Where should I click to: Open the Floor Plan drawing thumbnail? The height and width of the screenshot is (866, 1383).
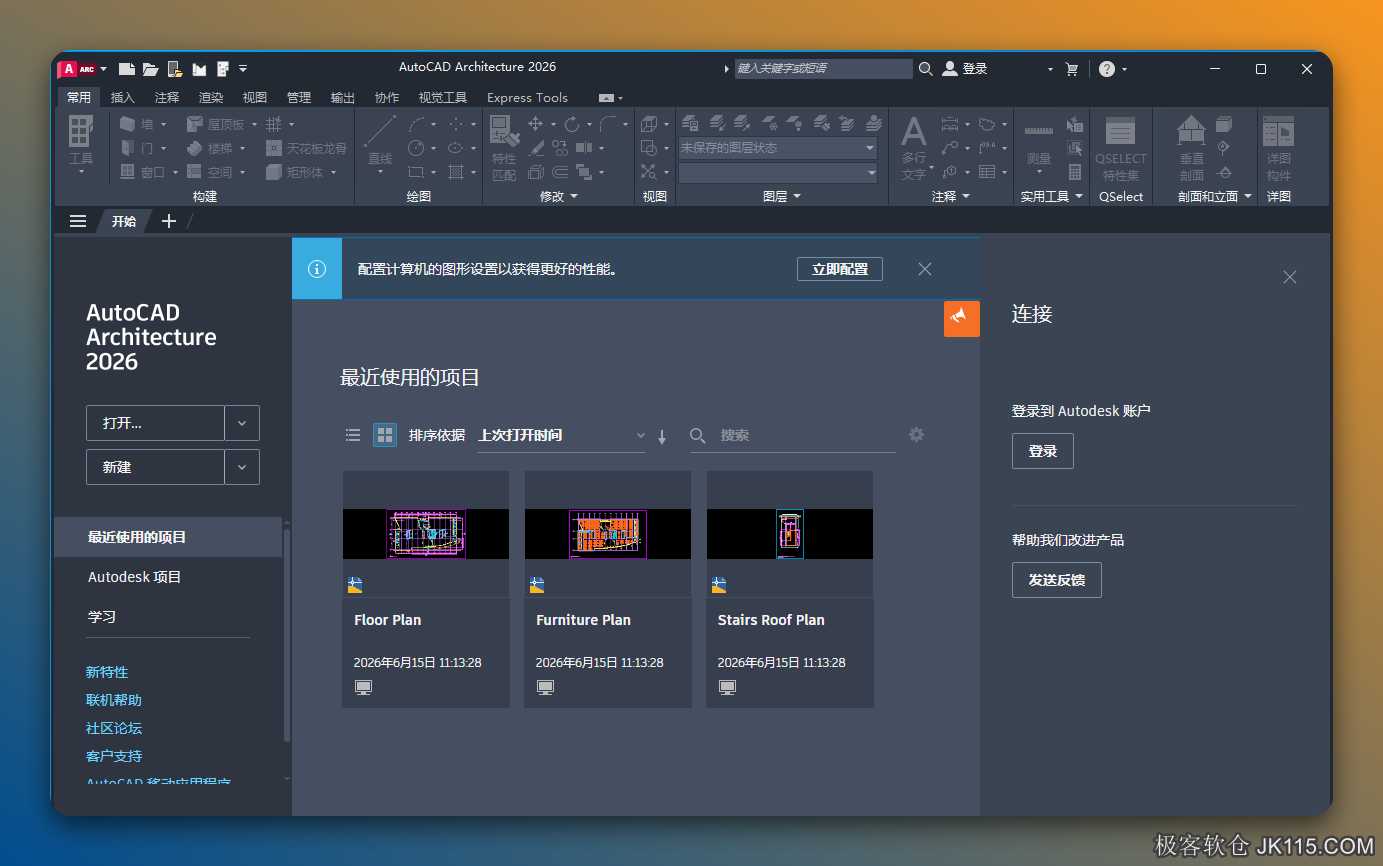[426, 534]
